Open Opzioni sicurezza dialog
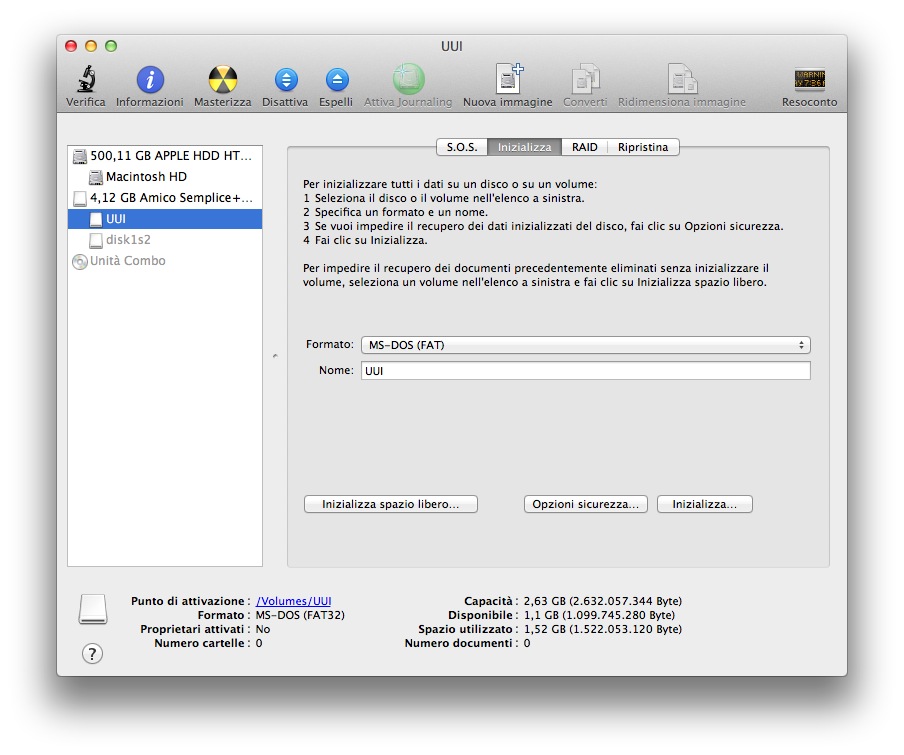Screen dimensions: 904x755 pyautogui.click(x=586, y=504)
